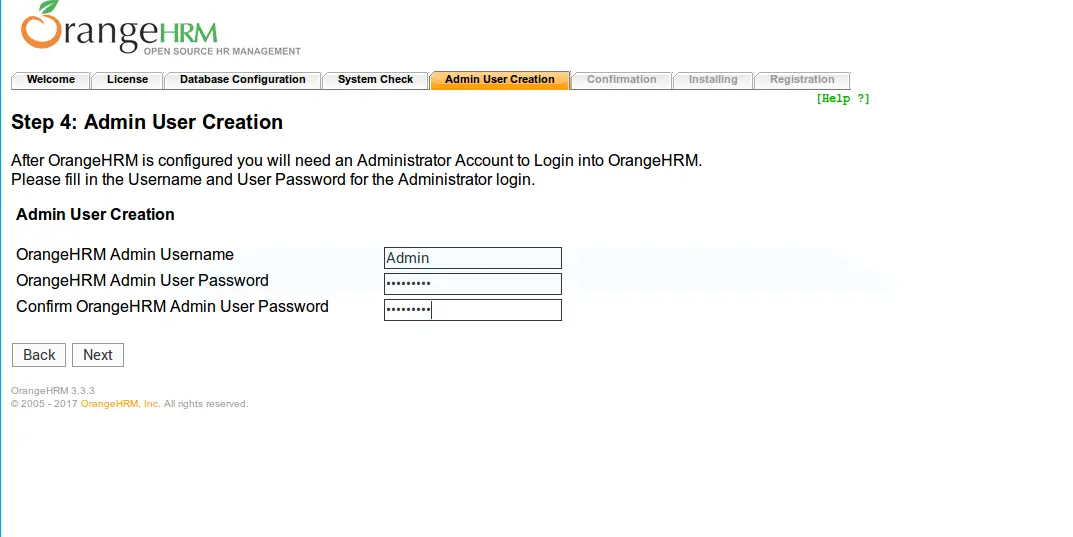
Task: Proceed with the Next button
Action: click(98, 355)
